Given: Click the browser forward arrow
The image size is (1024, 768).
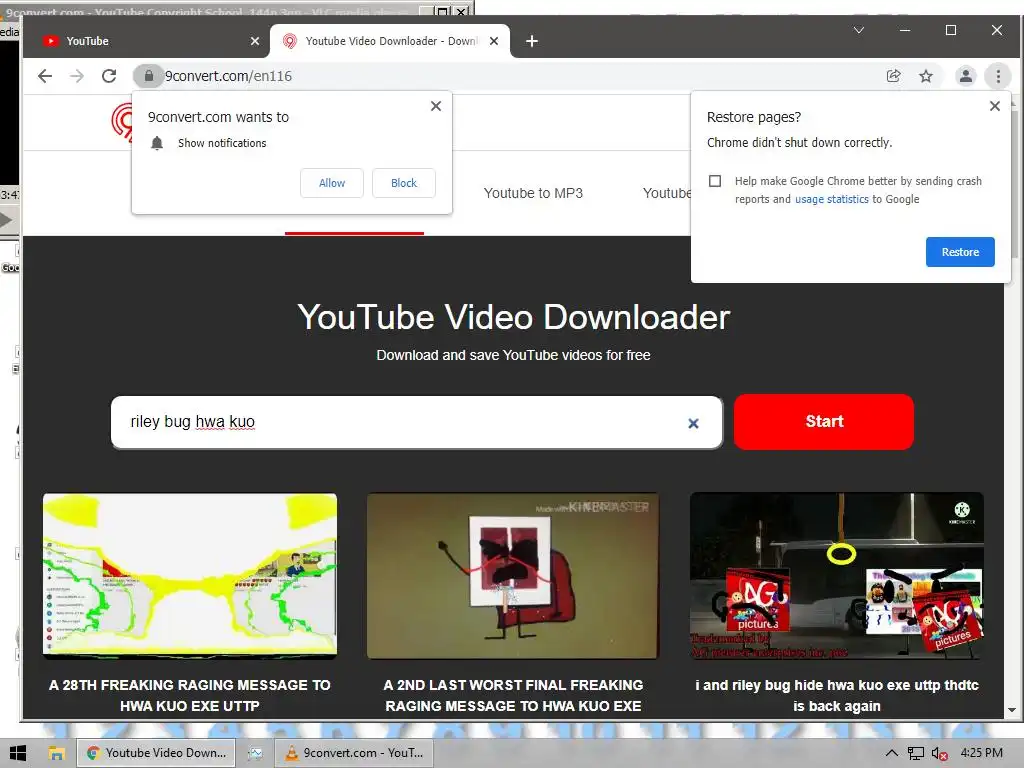Looking at the screenshot, I should tap(77, 76).
